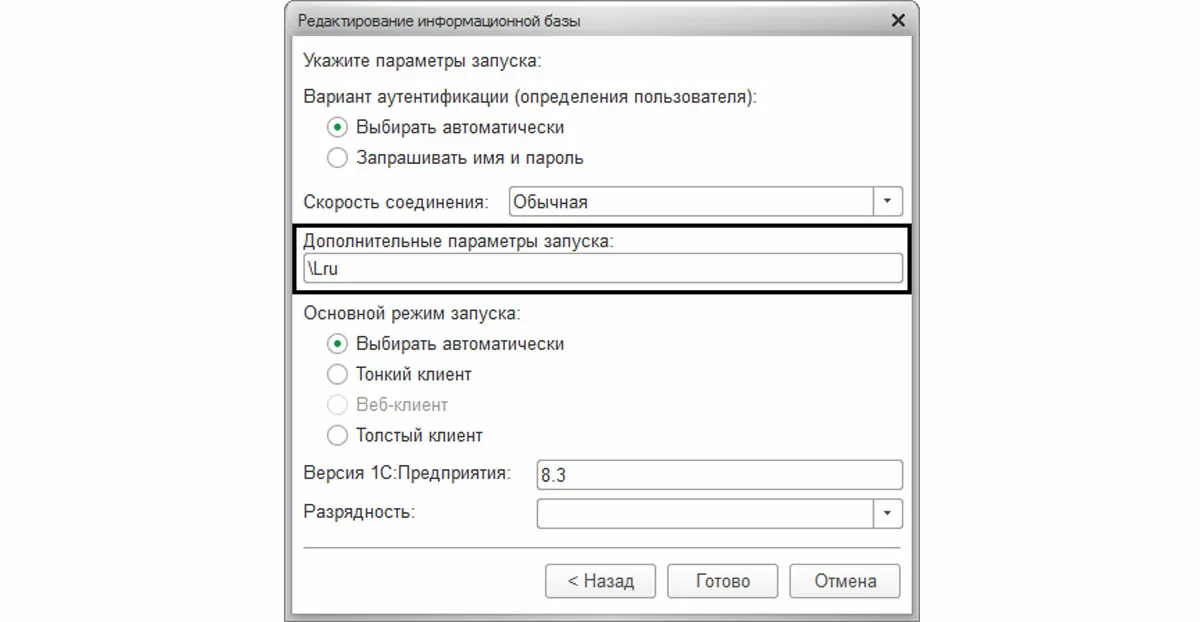Select automatic authentication variant radio button
1200x622 pixels.
(x=338, y=128)
